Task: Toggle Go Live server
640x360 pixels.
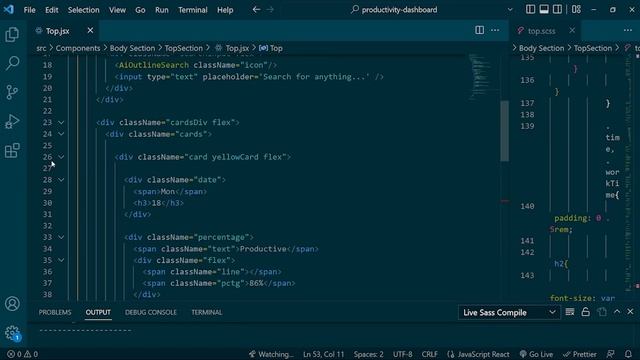Action: (536, 354)
